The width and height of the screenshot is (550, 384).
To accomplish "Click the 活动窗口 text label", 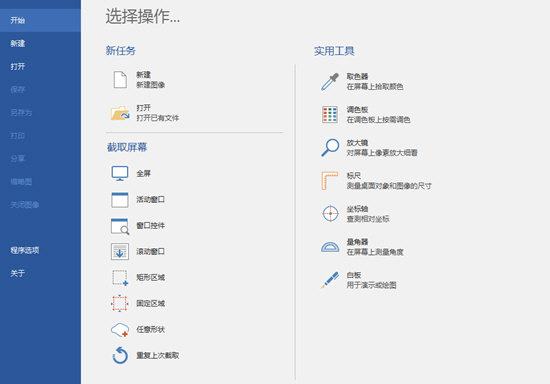I will click(x=150, y=200).
